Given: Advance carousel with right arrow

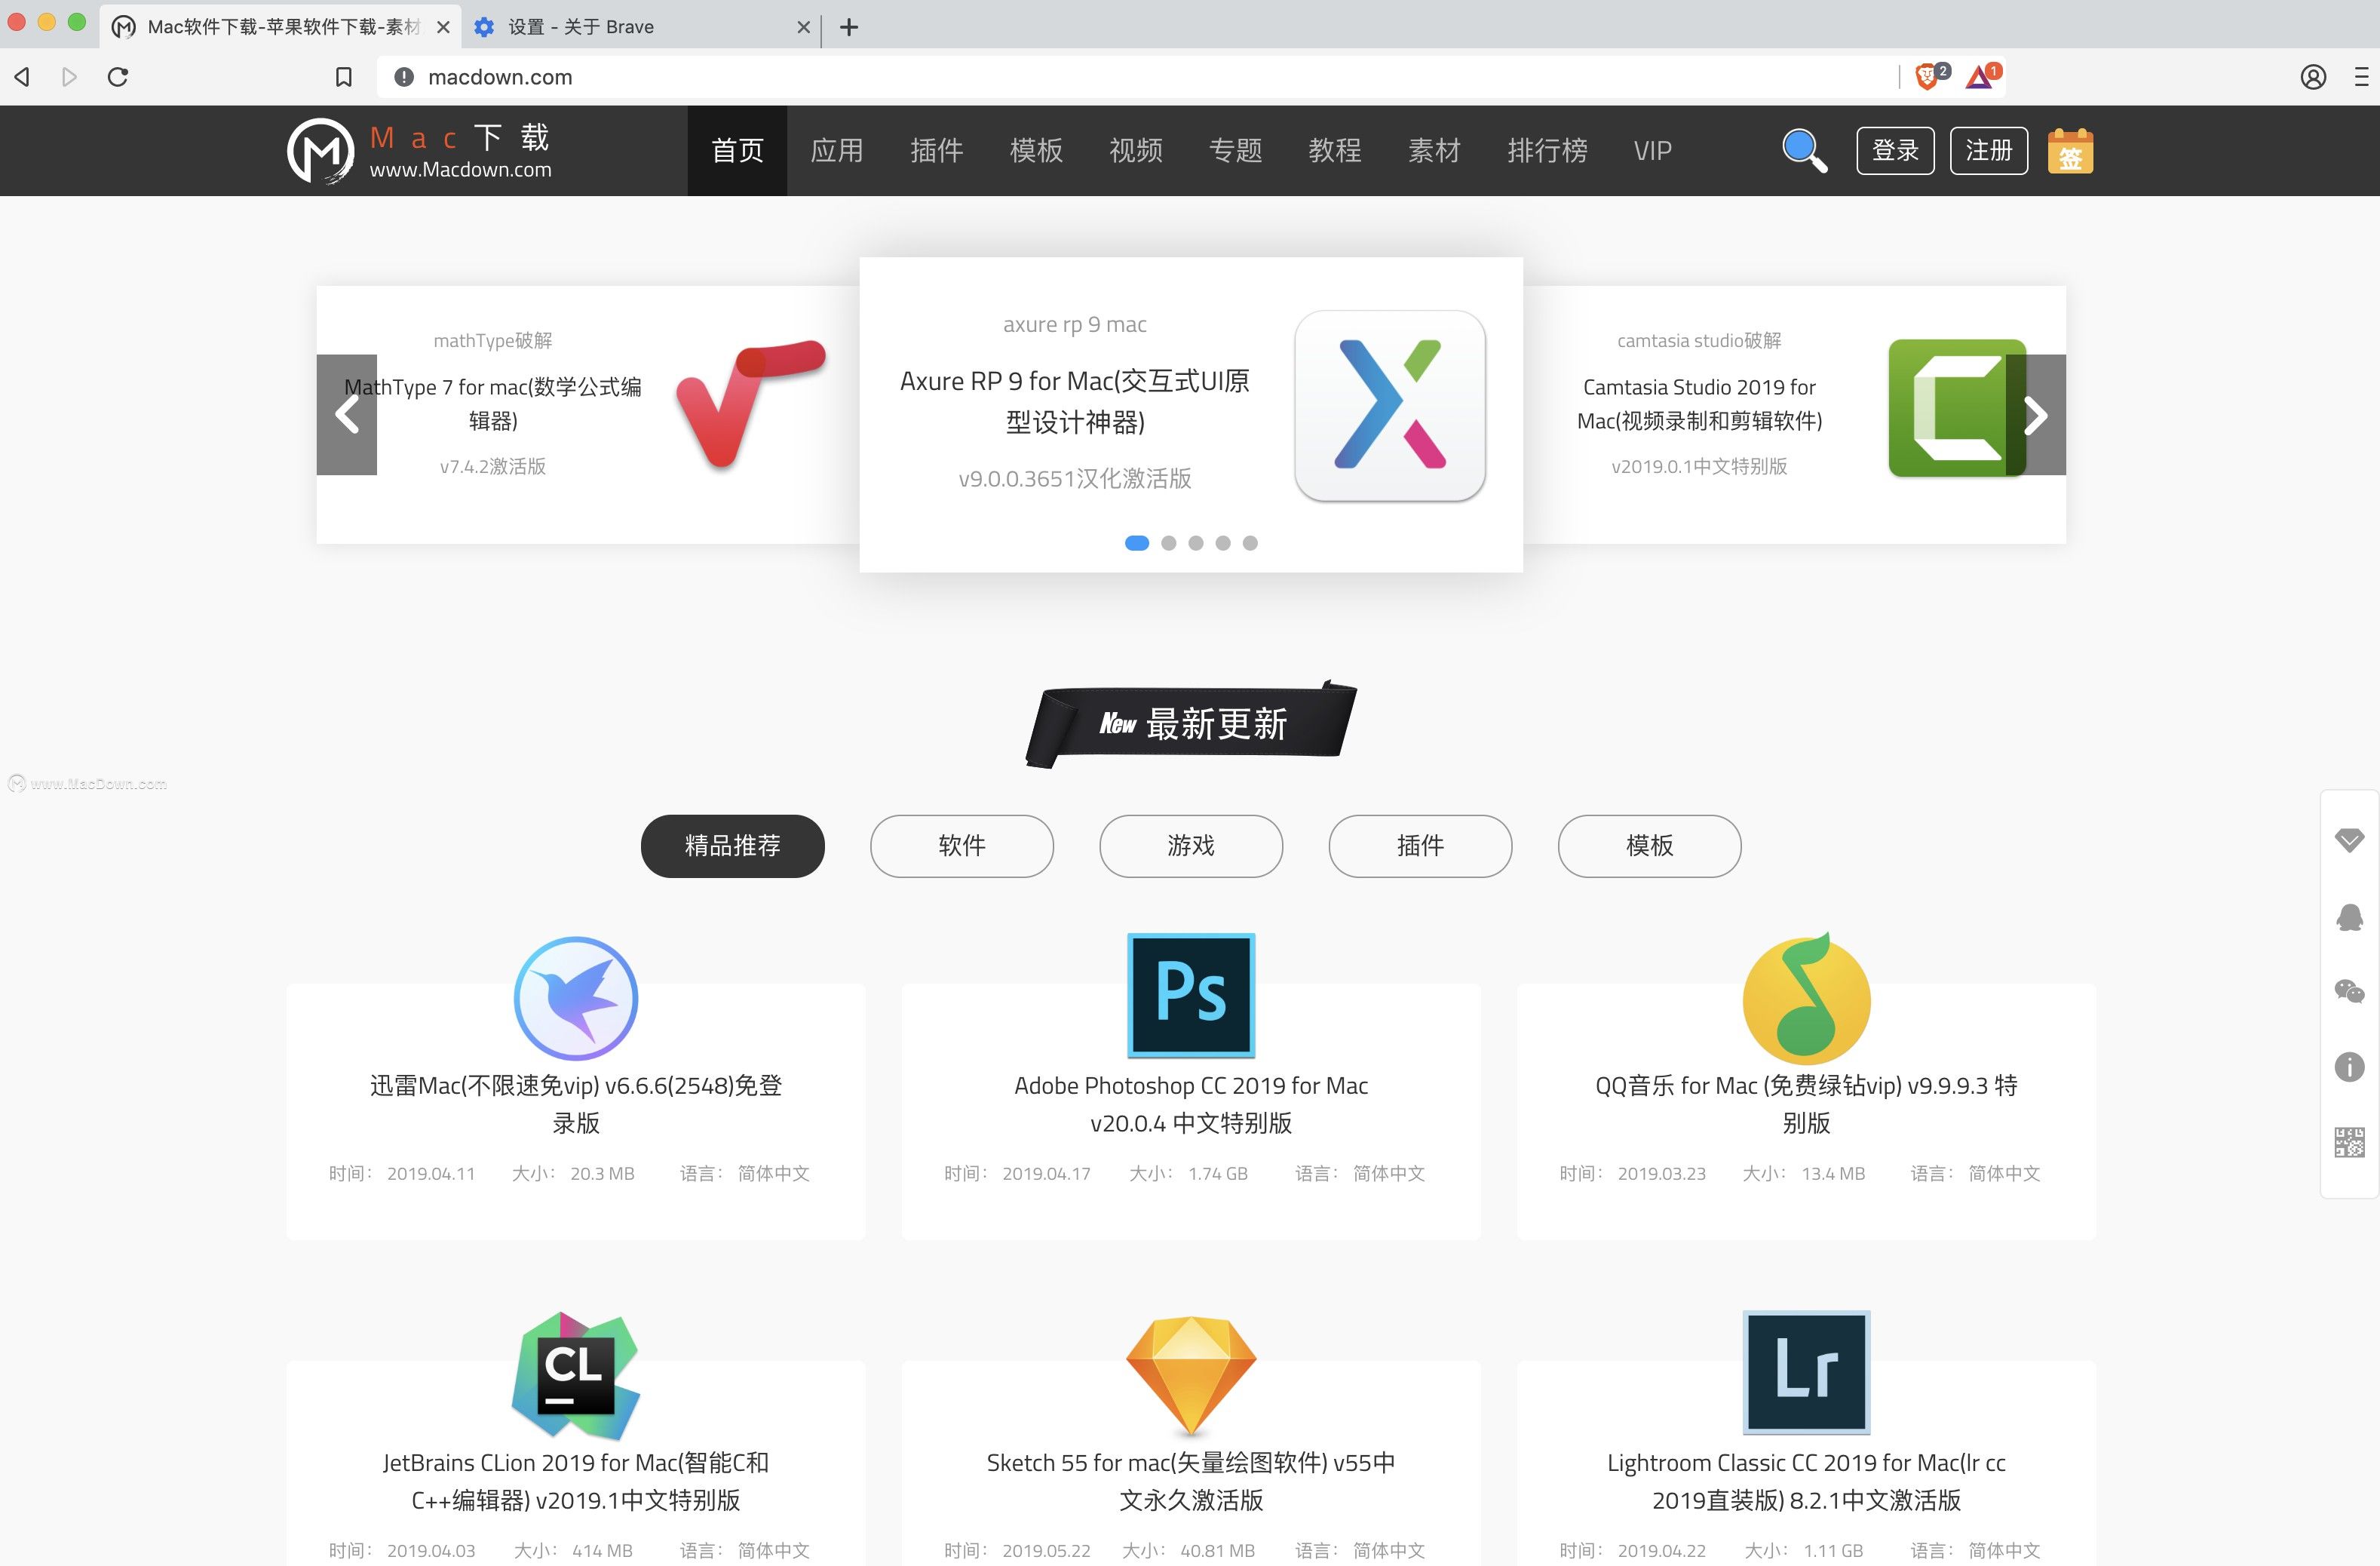Looking at the screenshot, I should click(2036, 415).
